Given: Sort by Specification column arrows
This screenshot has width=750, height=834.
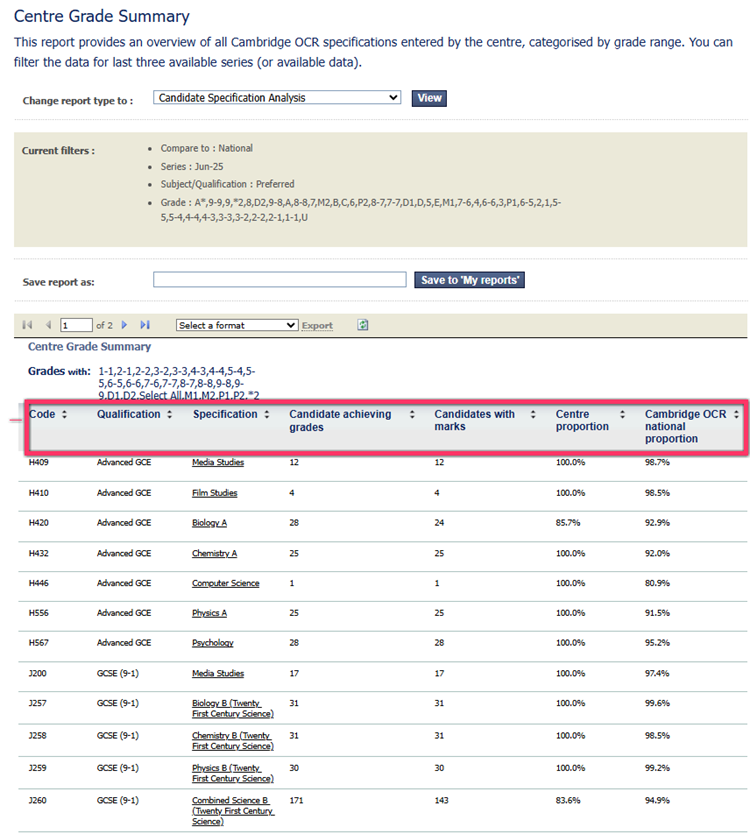Looking at the screenshot, I should click(267, 414).
